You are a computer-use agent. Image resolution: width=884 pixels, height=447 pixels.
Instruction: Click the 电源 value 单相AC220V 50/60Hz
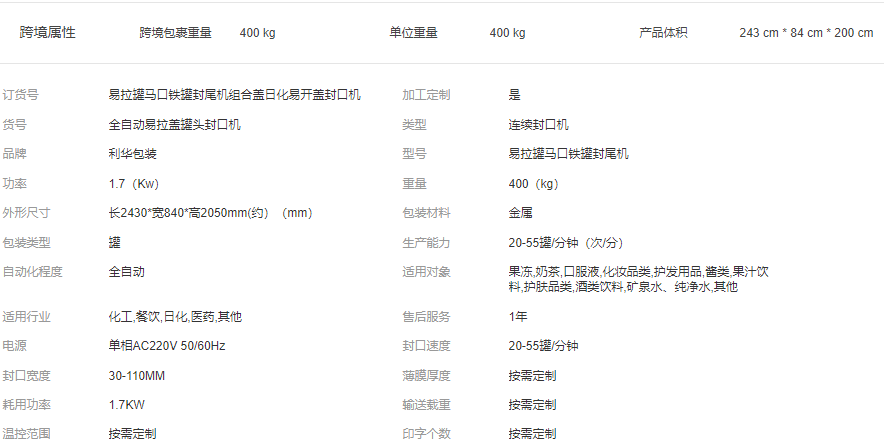167,346
